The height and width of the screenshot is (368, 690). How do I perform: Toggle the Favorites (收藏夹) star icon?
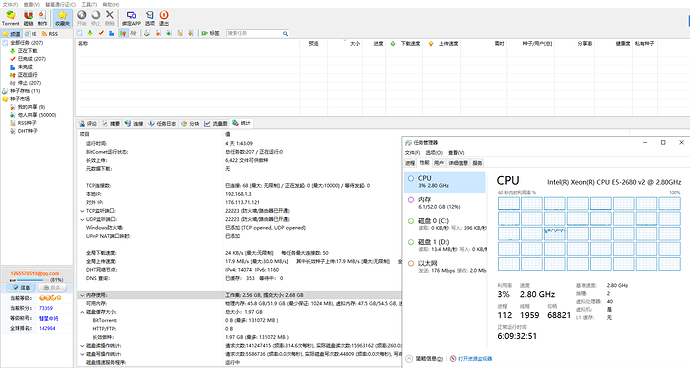[62, 18]
